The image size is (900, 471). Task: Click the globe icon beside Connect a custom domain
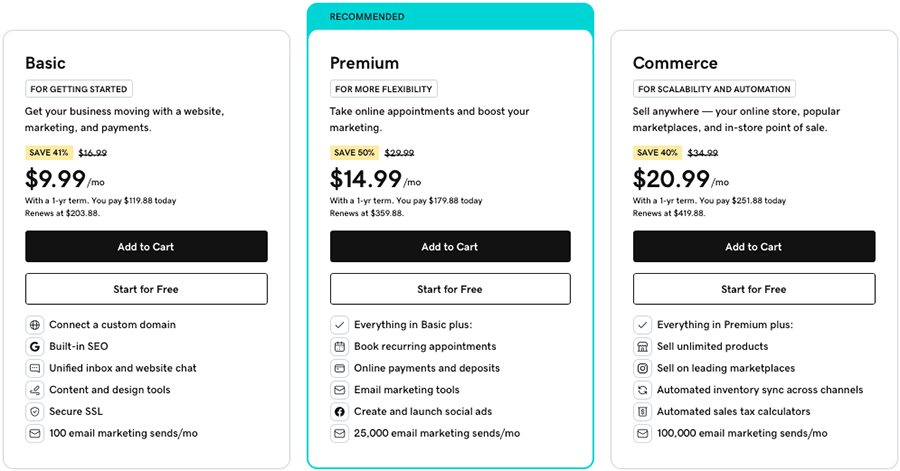pos(34,325)
